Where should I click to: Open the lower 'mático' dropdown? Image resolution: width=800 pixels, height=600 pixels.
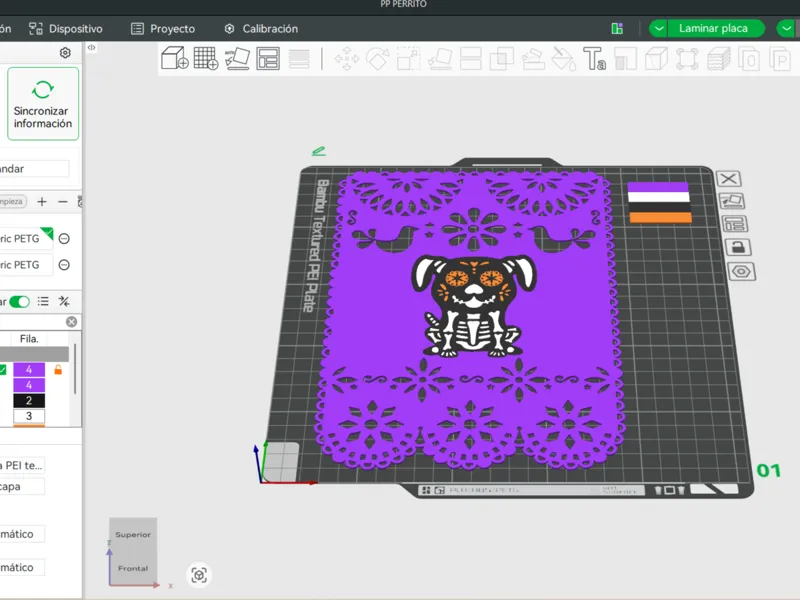point(22,567)
